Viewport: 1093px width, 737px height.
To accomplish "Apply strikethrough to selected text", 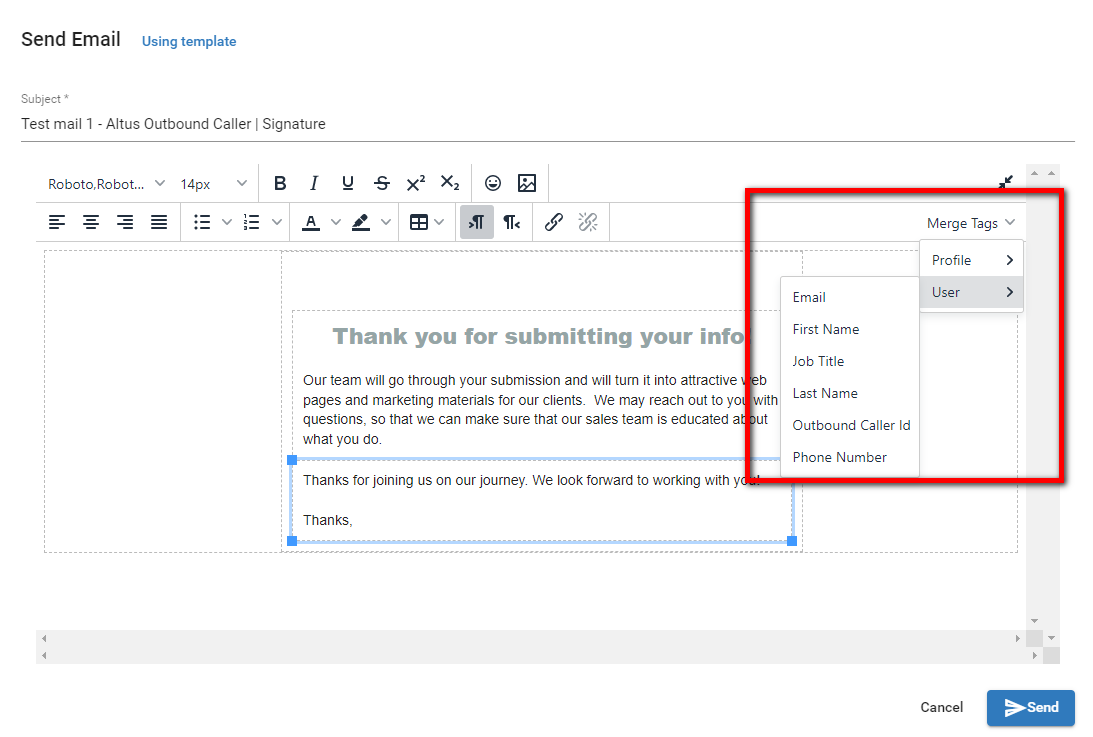I will pos(382,183).
